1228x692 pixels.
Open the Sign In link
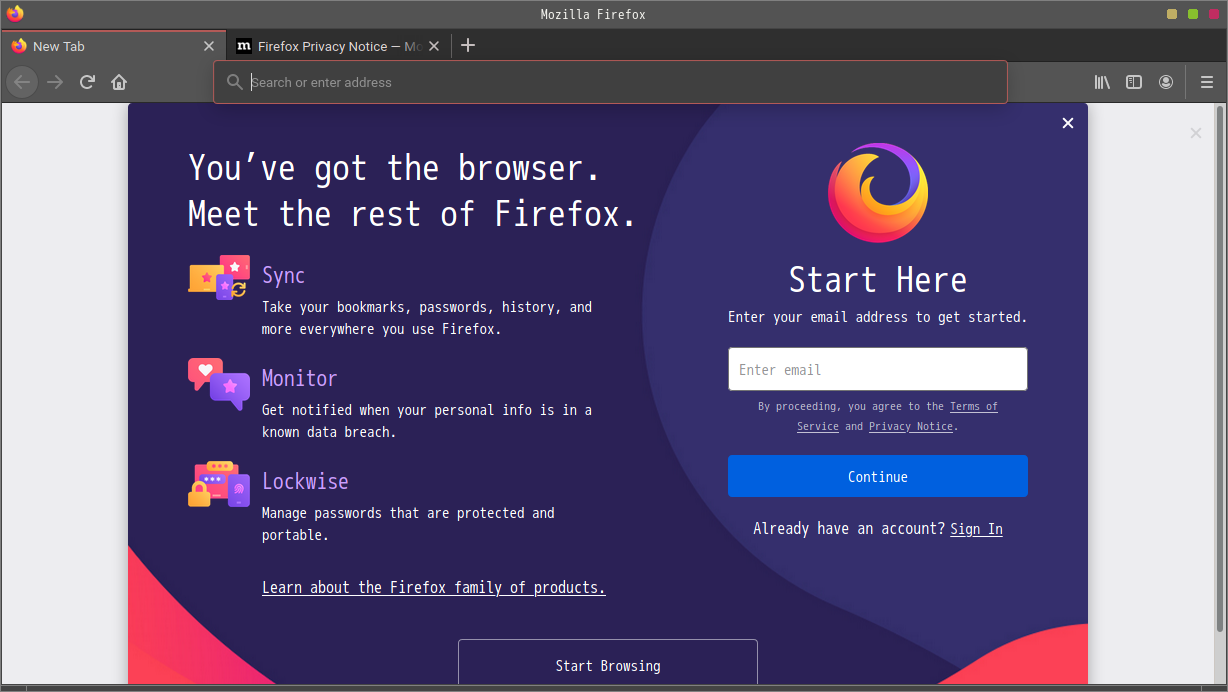(976, 529)
